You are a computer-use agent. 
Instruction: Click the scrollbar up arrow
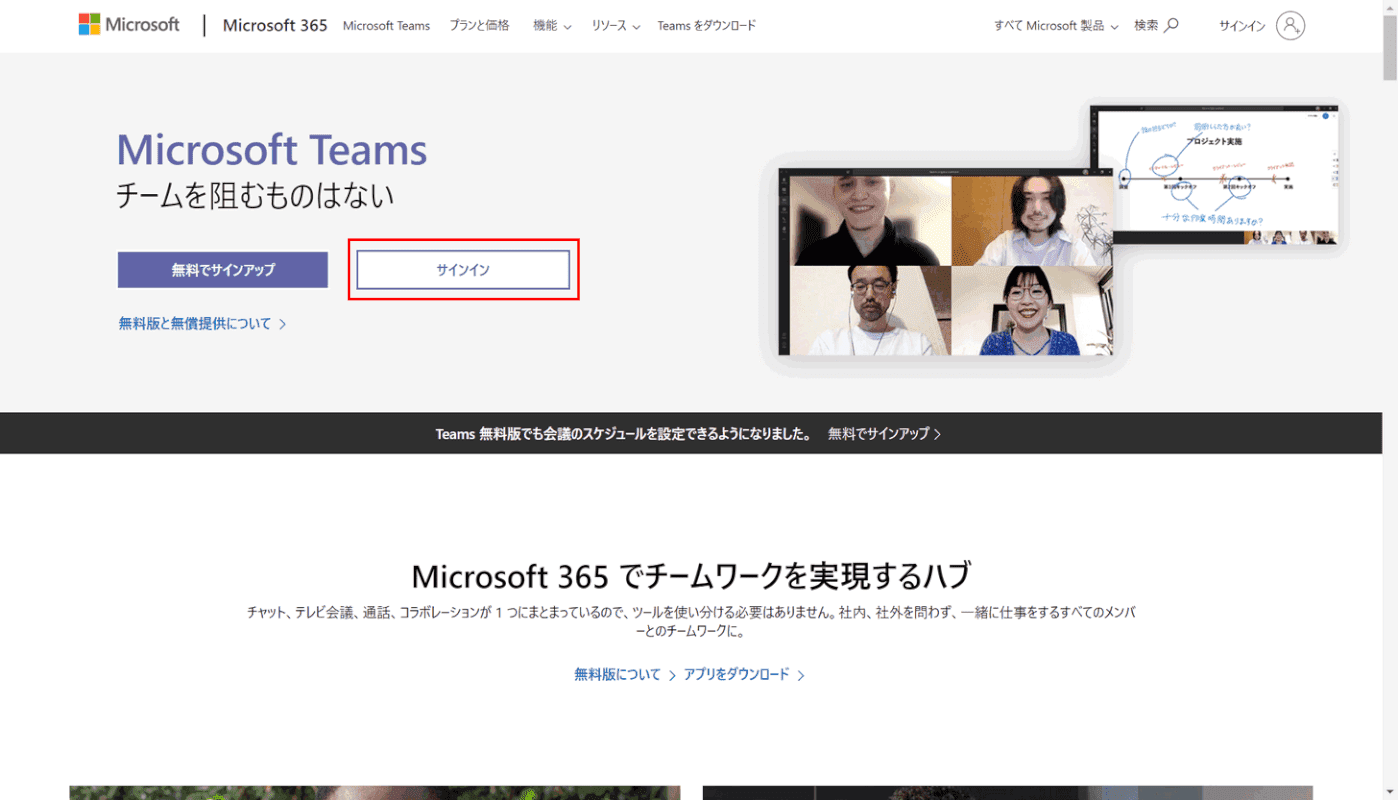pyautogui.click(x=1390, y=7)
